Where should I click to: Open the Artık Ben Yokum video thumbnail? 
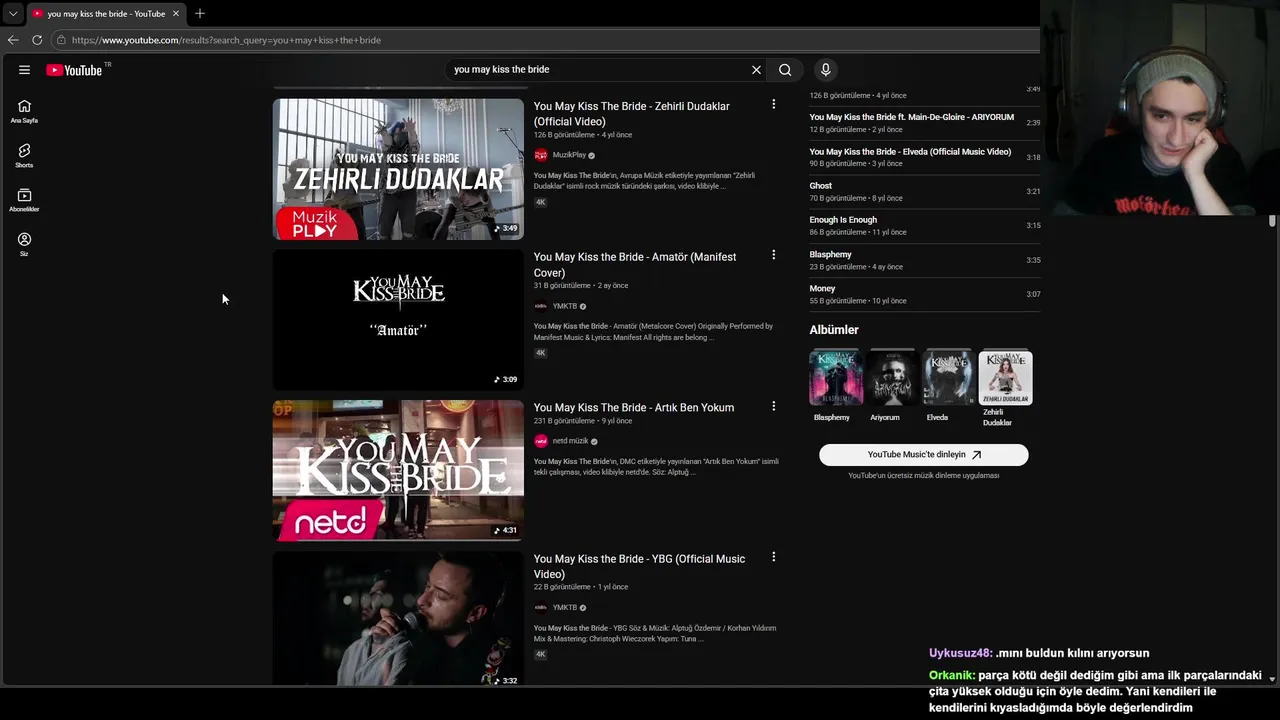(x=398, y=470)
